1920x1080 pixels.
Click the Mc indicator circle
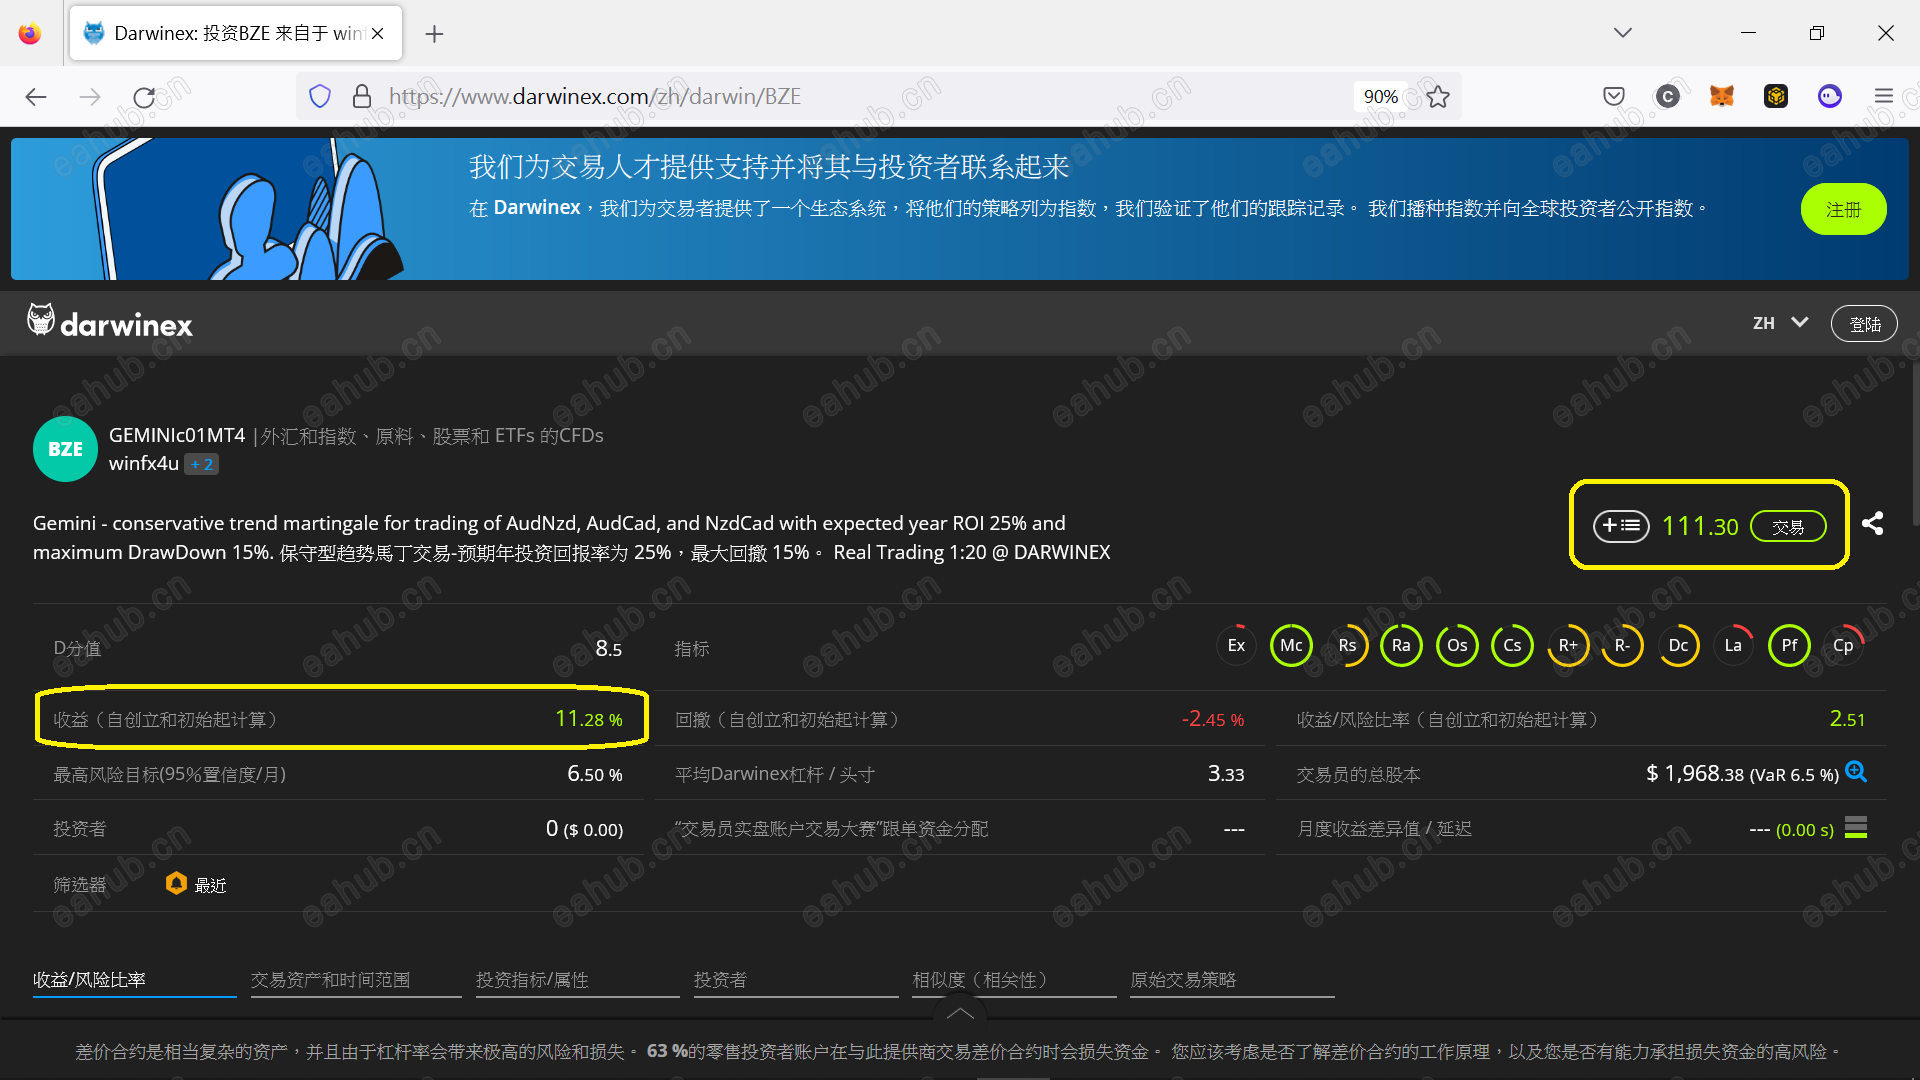coord(1291,646)
